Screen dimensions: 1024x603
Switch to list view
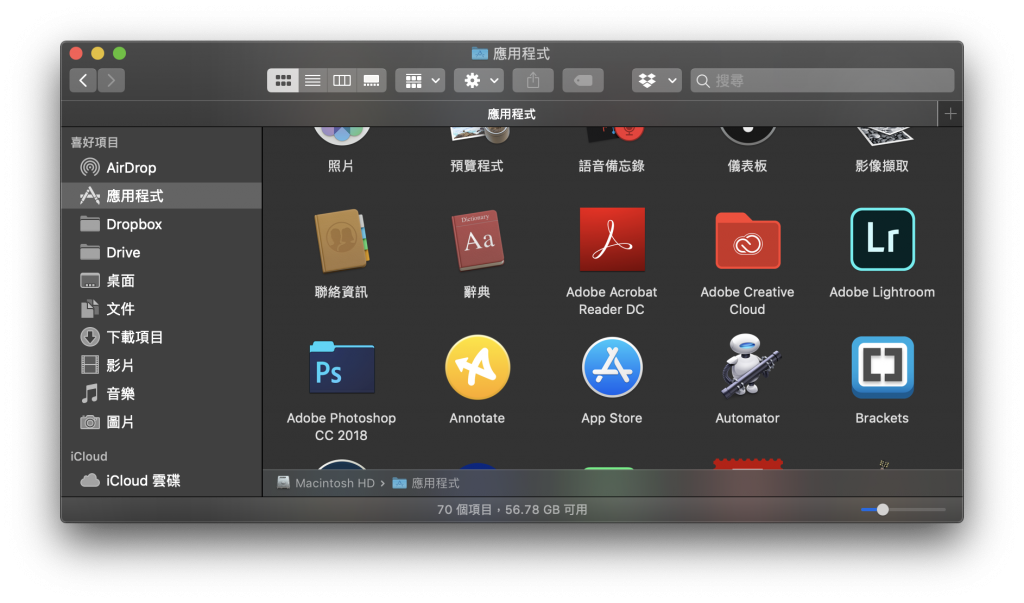click(x=313, y=80)
